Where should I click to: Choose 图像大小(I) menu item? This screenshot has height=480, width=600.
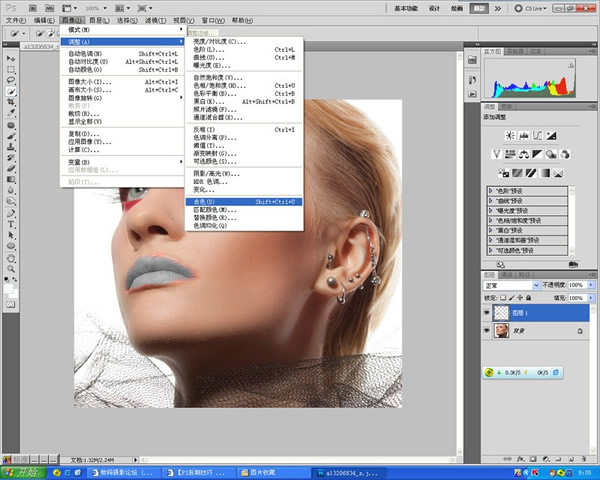pos(122,82)
